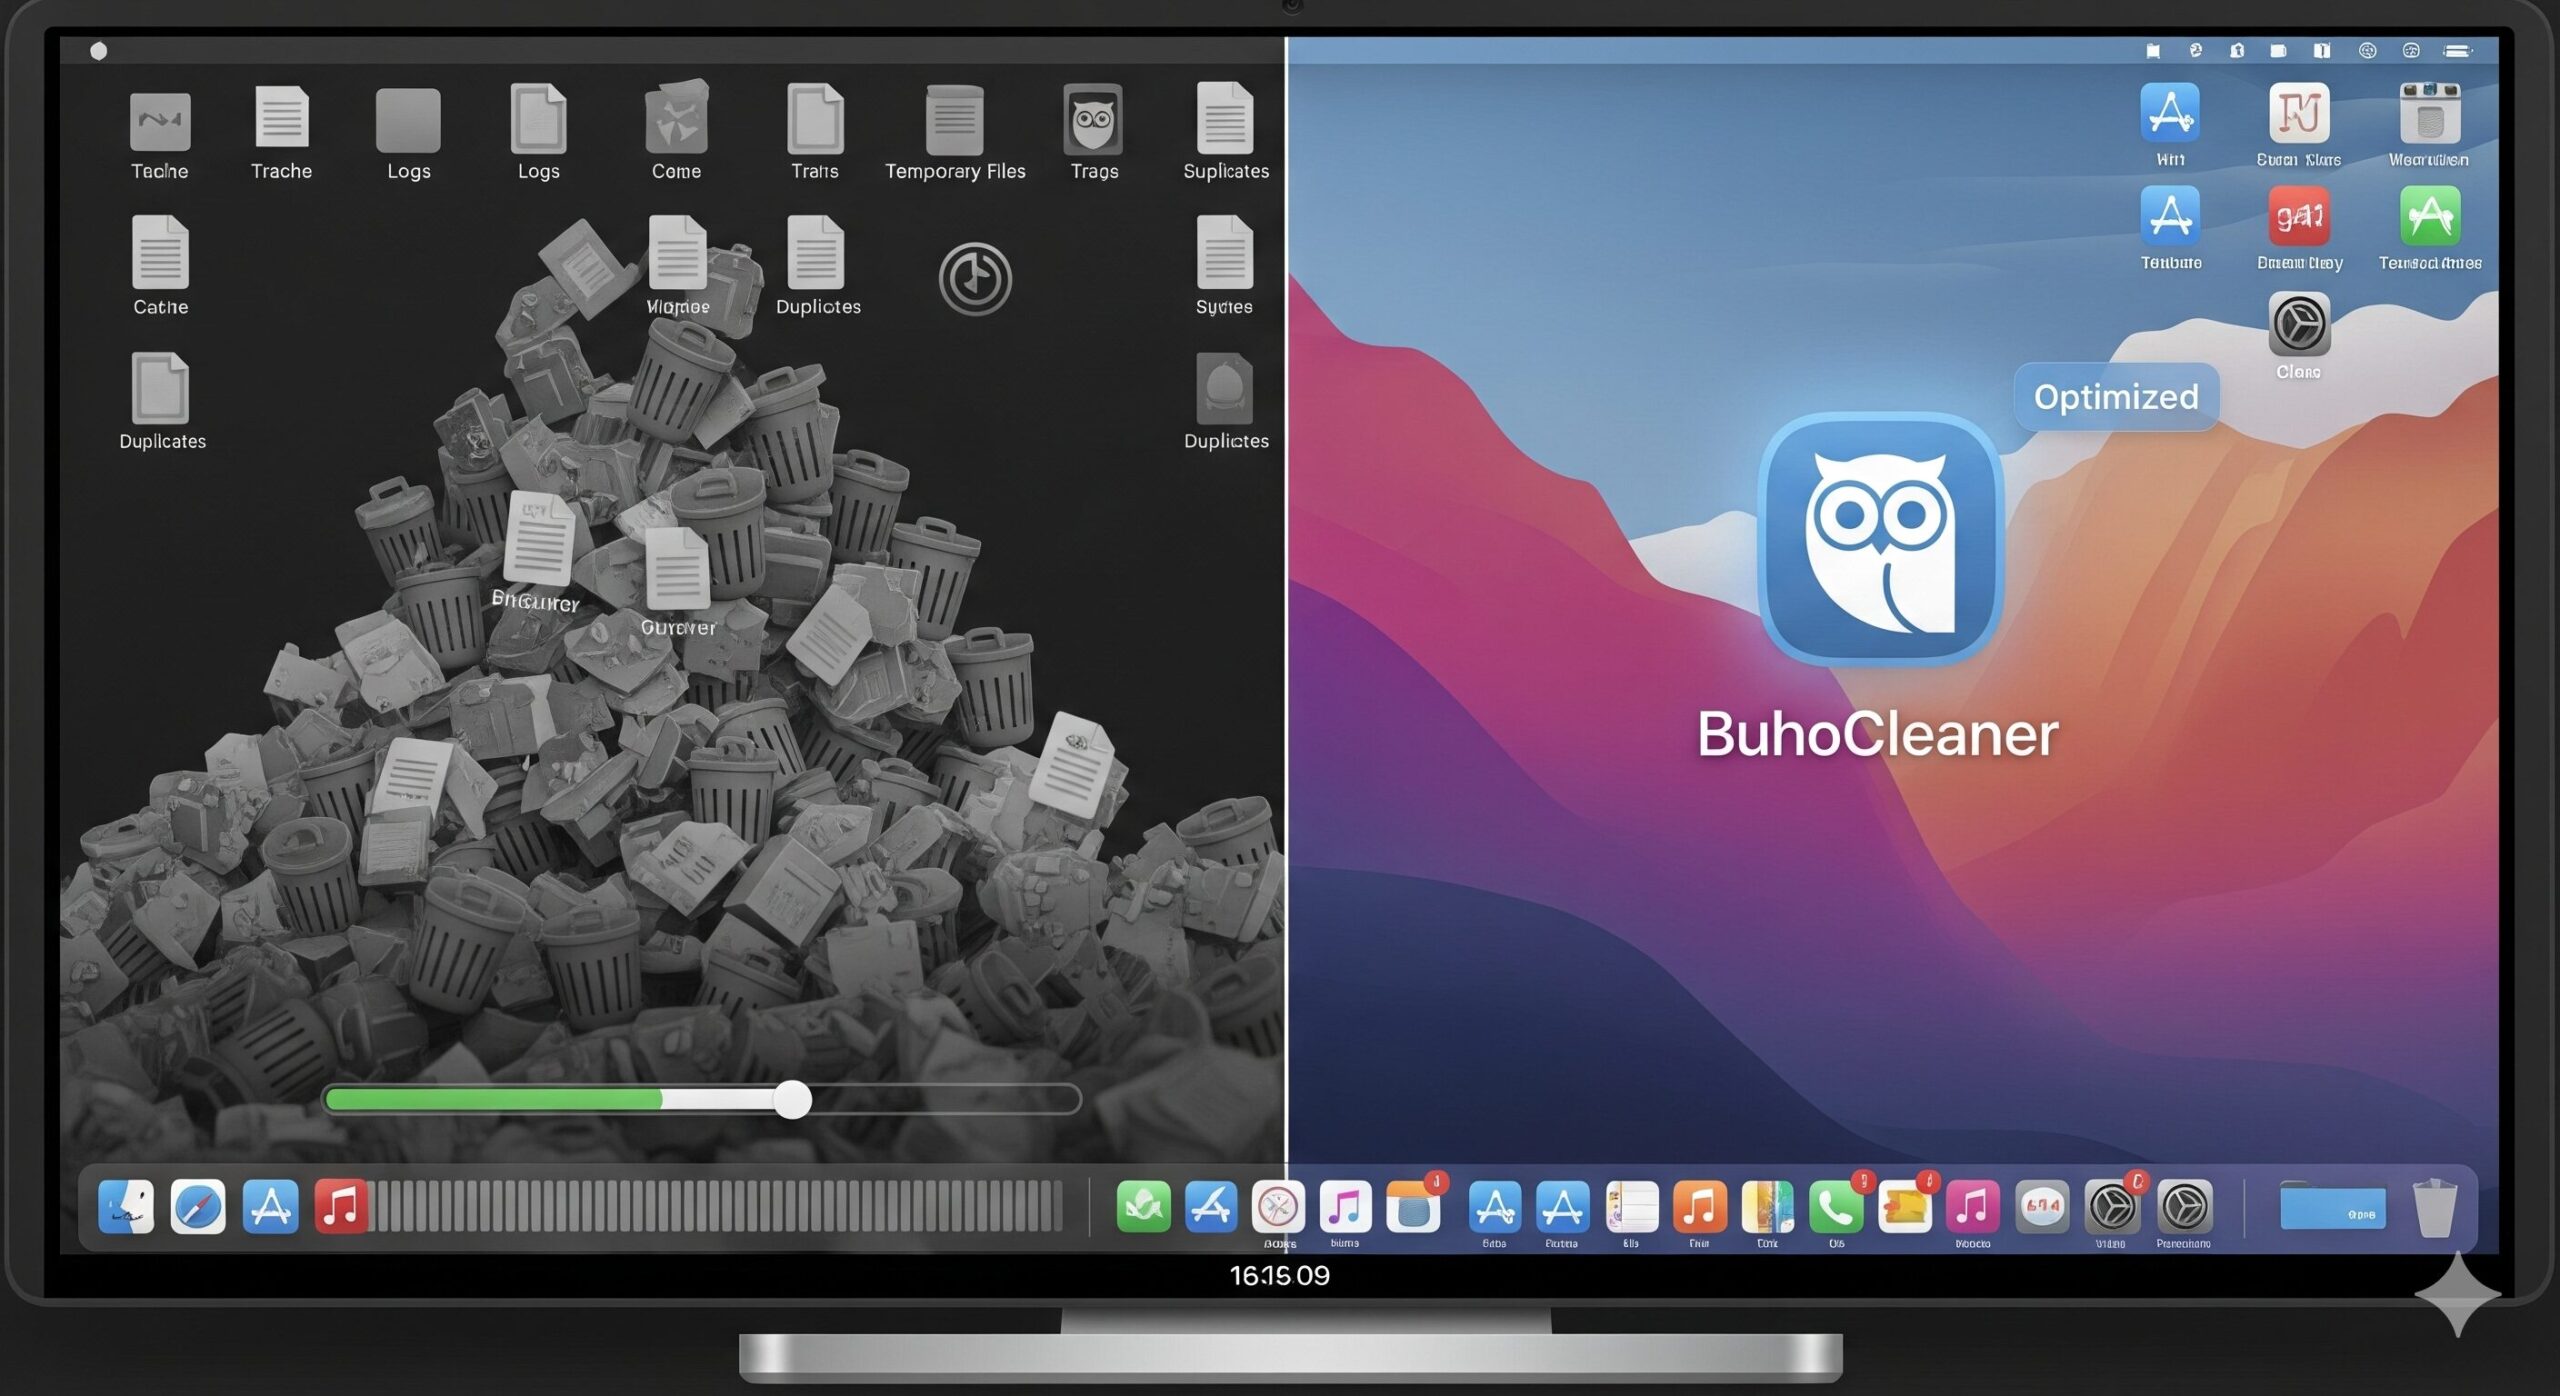Image resolution: width=2560 pixels, height=1396 pixels.
Task: Open the Duplicates icon below Cathe
Action: [x=160, y=388]
